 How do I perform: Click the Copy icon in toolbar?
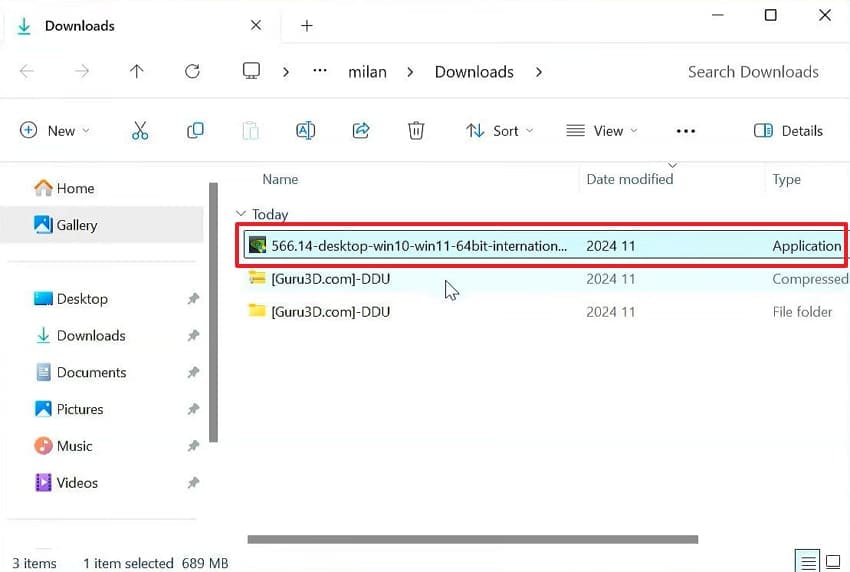coord(195,131)
